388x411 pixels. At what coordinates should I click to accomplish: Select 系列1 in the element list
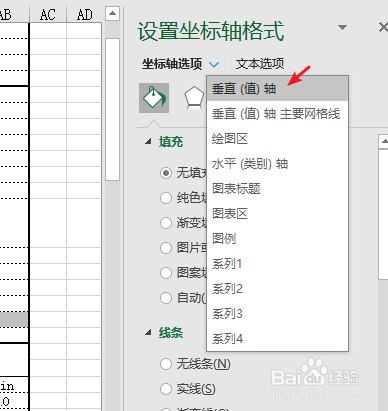277,264
